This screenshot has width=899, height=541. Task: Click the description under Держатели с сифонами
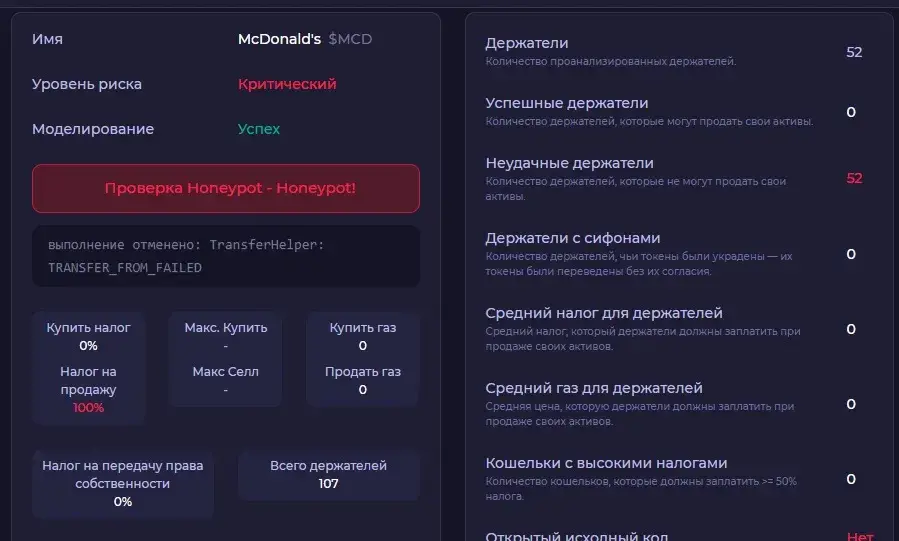(639, 264)
